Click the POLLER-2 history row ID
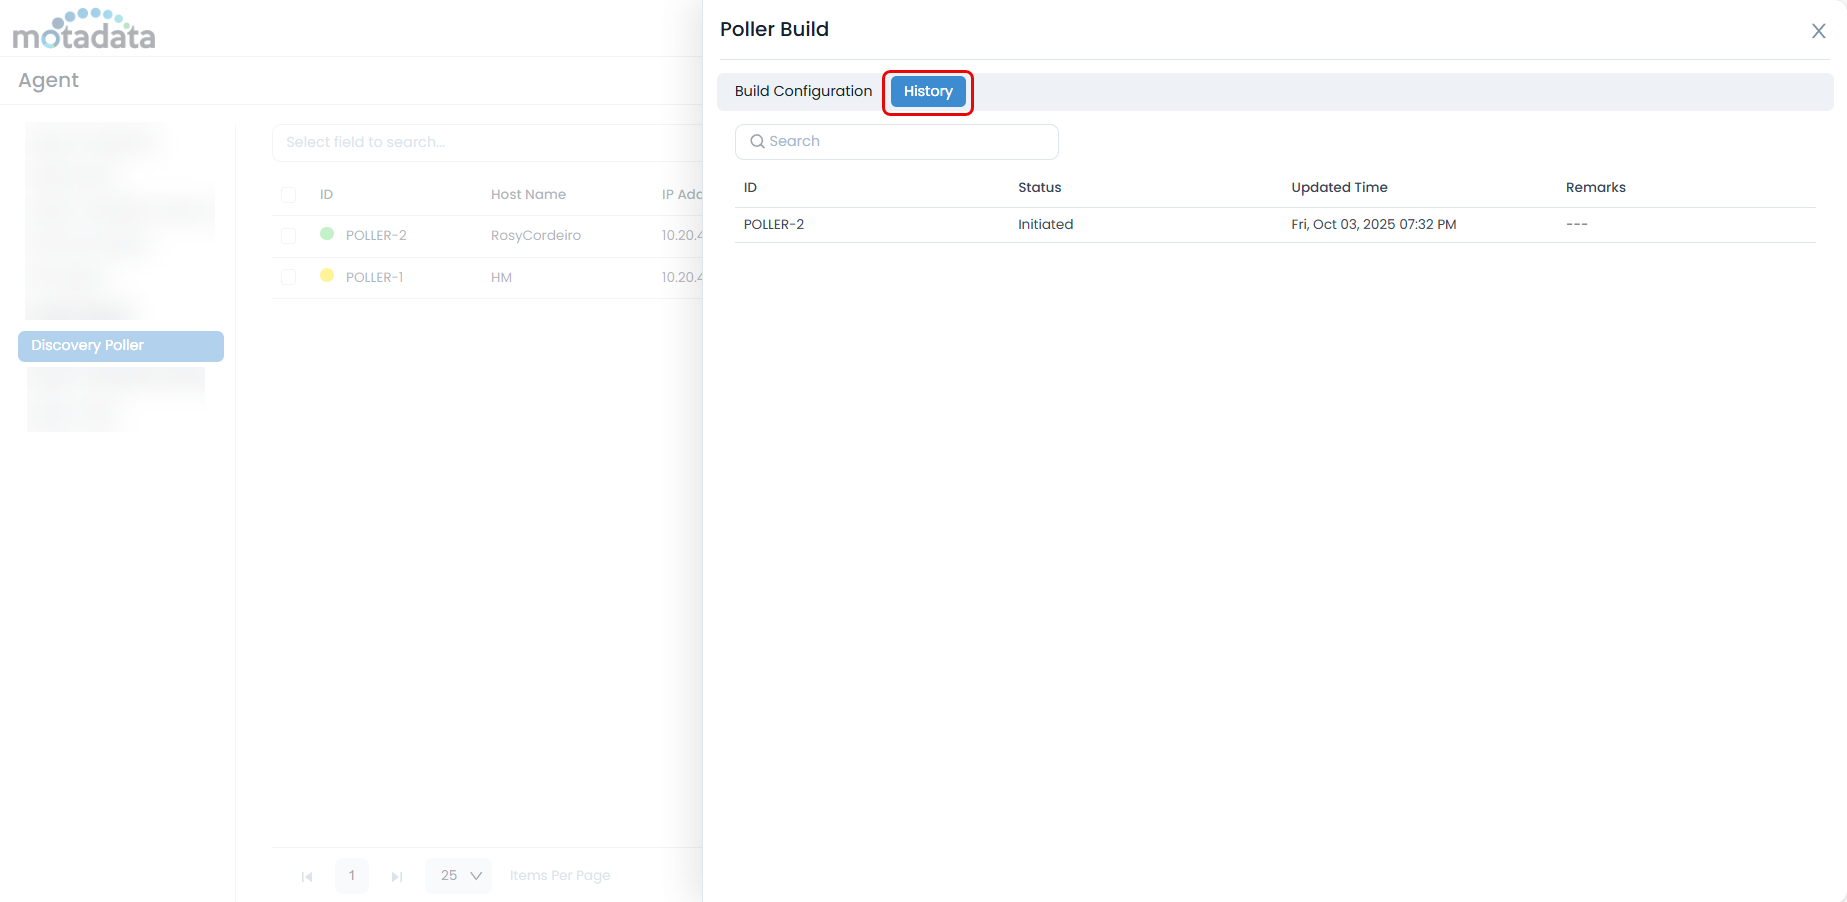 tap(774, 225)
